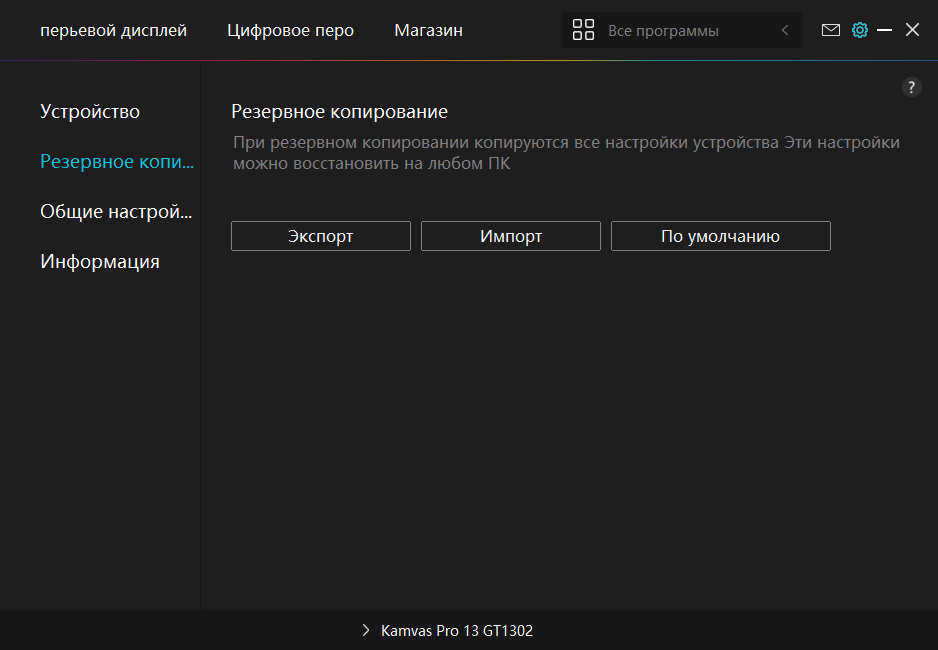
Task: Open the перьевой дисплей tab
Action: [x=113, y=31]
